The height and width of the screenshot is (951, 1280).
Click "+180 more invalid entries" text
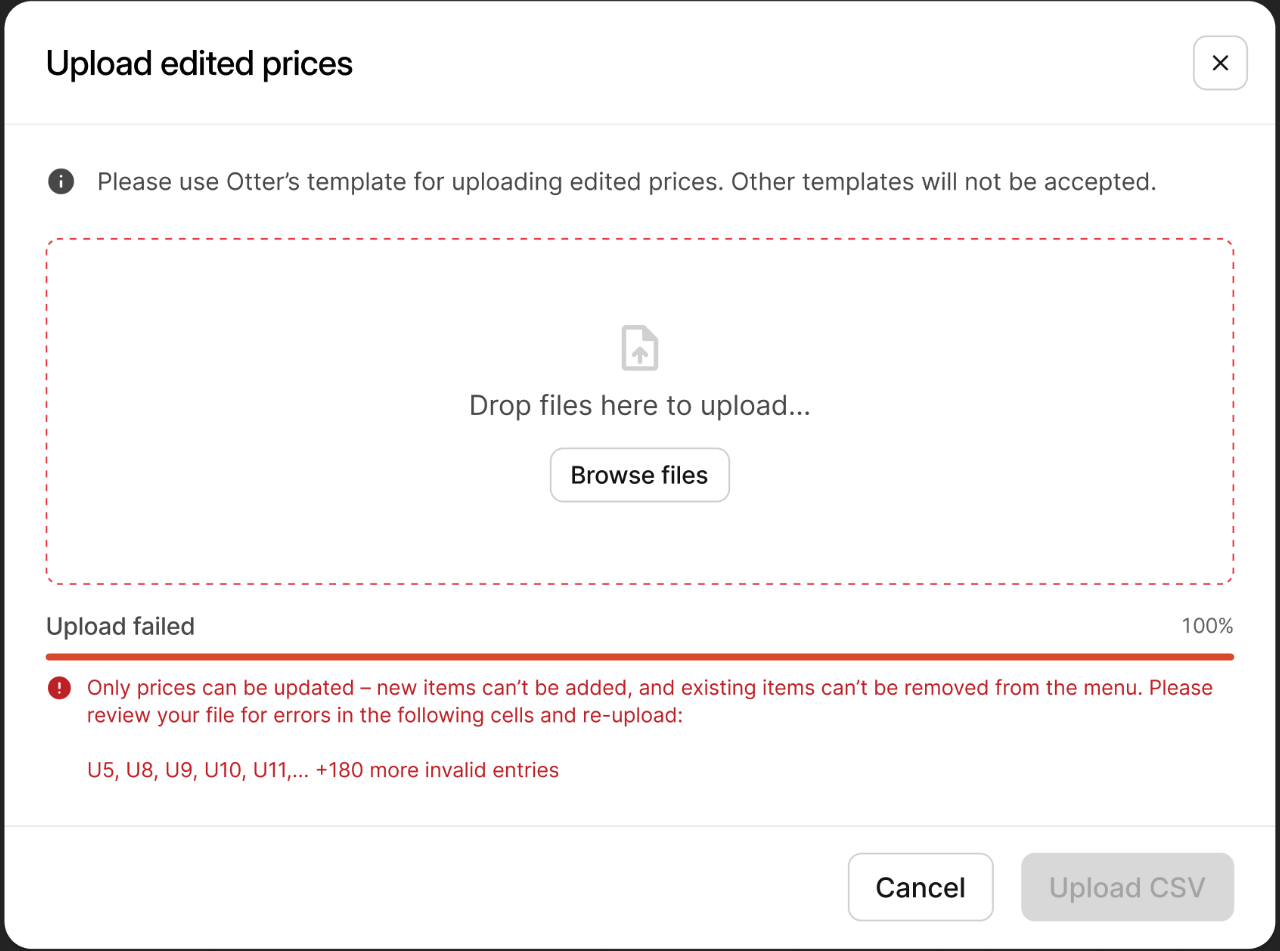pyautogui.click(x=437, y=770)
